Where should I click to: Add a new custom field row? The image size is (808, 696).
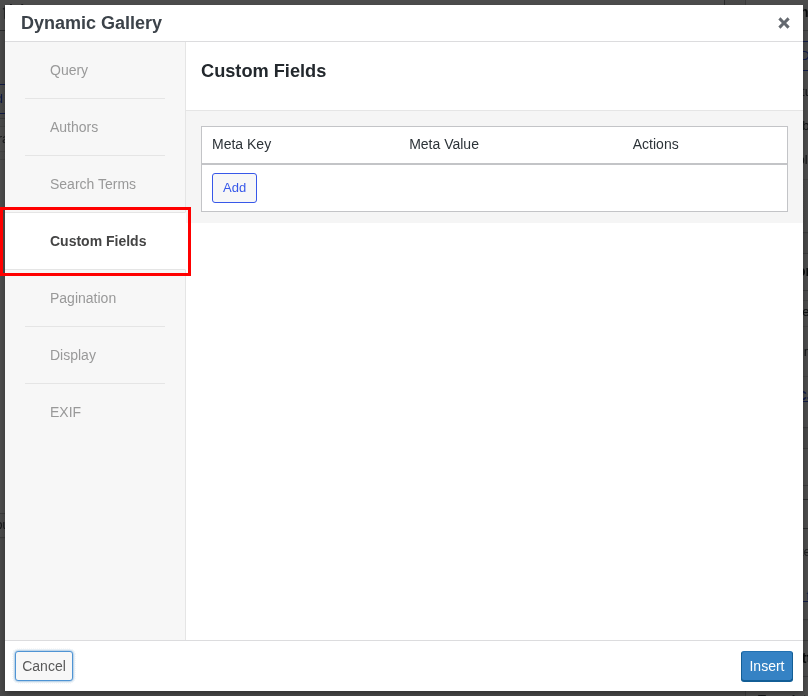pyautogui.click(x=234, y=187)
